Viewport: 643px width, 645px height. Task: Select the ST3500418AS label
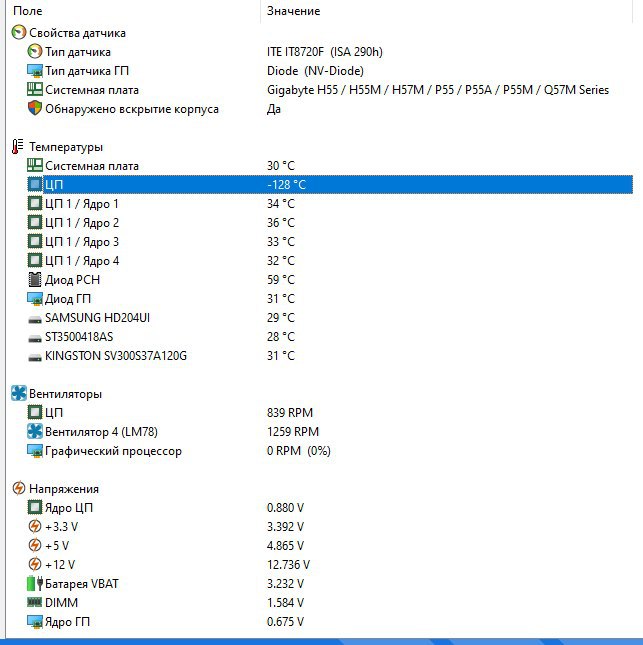point(79,336)
